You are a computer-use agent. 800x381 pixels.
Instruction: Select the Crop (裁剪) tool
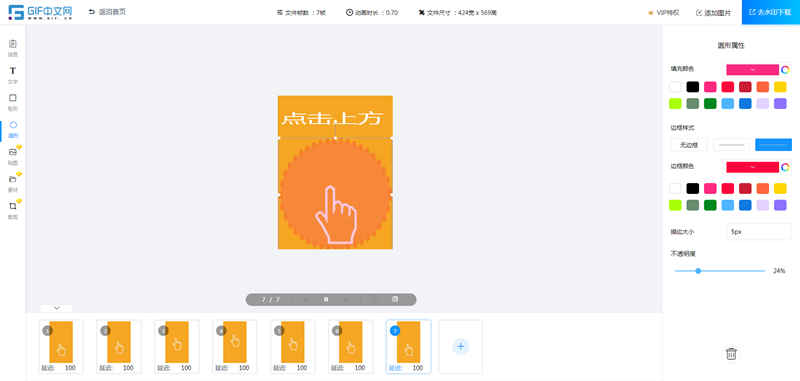(13, 210)
